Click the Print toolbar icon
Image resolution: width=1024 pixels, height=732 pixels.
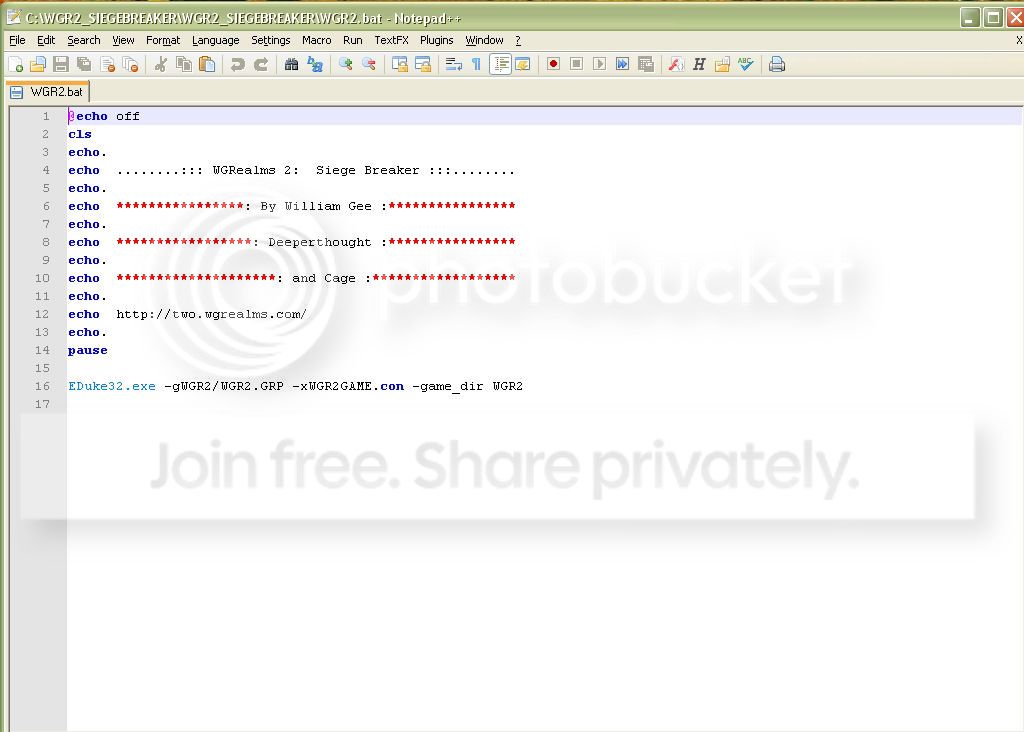pos(777,64)
